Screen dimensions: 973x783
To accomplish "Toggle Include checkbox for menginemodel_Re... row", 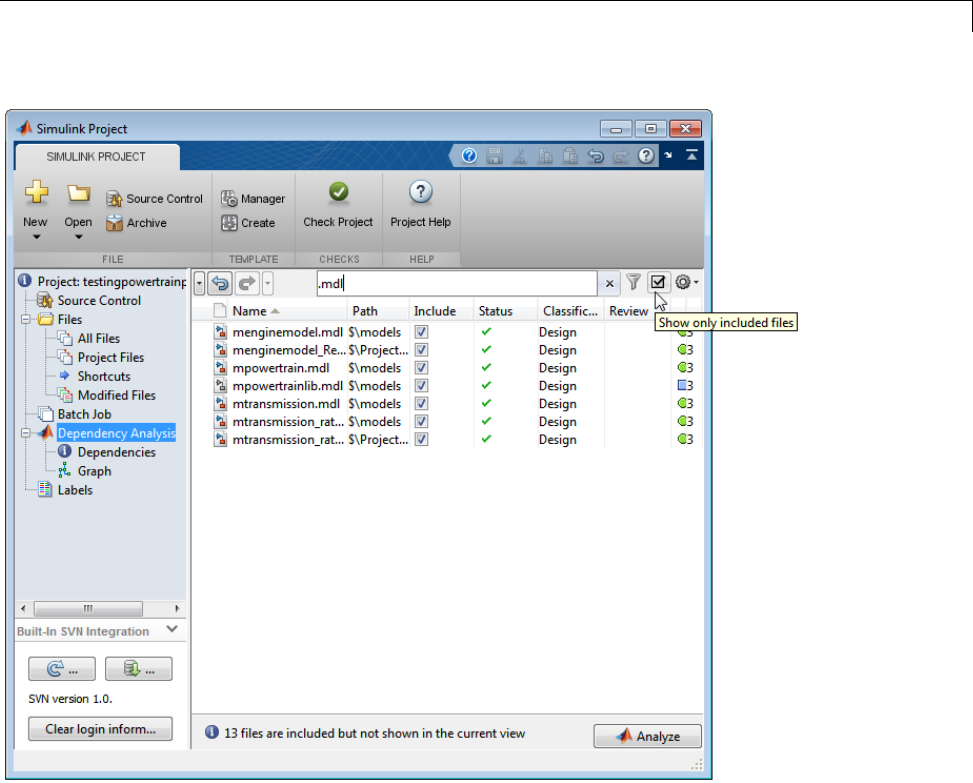I will pos(421,350).
